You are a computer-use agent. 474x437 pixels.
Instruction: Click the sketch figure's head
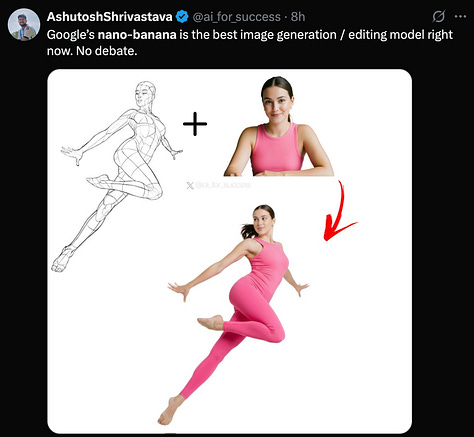145,94
